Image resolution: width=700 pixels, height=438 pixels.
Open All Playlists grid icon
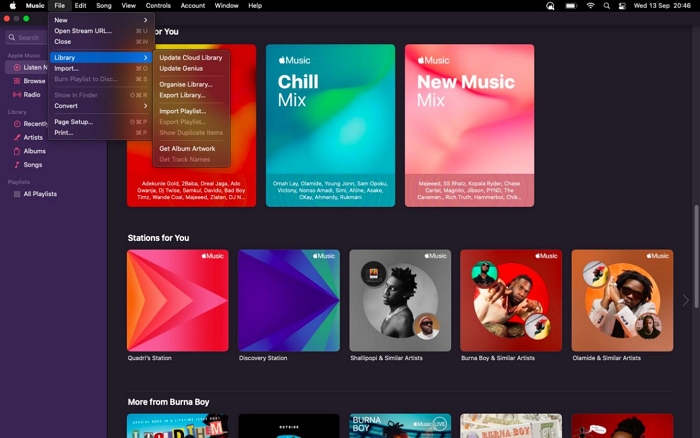[17, 194]
